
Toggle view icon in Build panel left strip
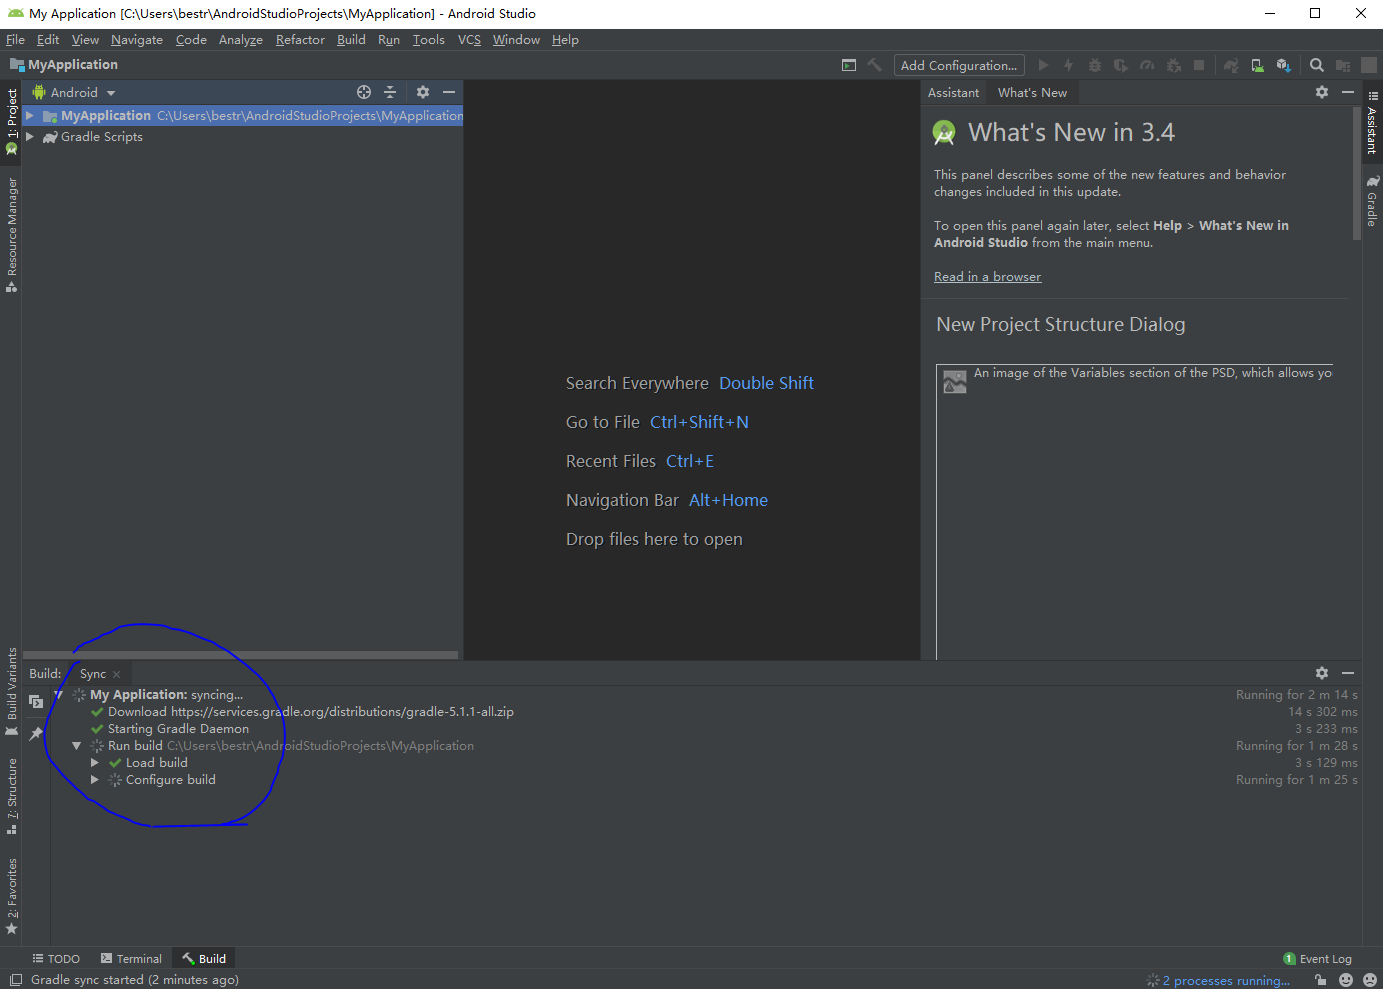(36, 701)
